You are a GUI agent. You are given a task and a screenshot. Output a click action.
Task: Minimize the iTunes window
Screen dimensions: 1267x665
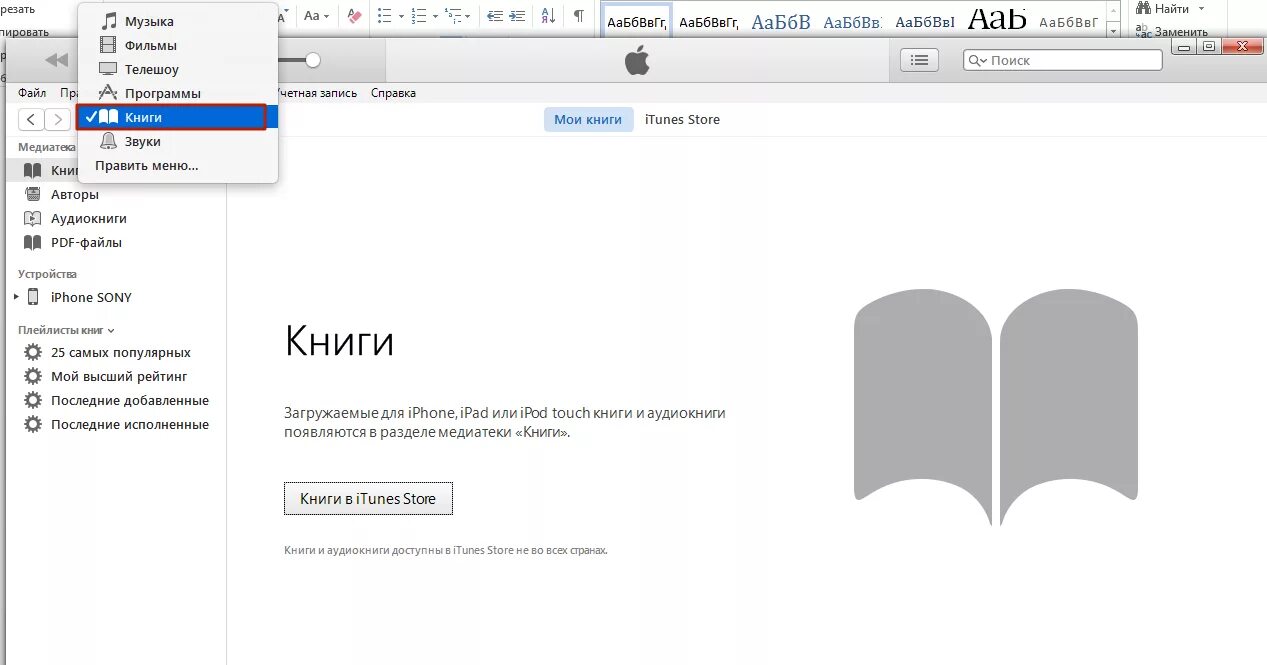pyautogui.click(x=1186, y=46)
